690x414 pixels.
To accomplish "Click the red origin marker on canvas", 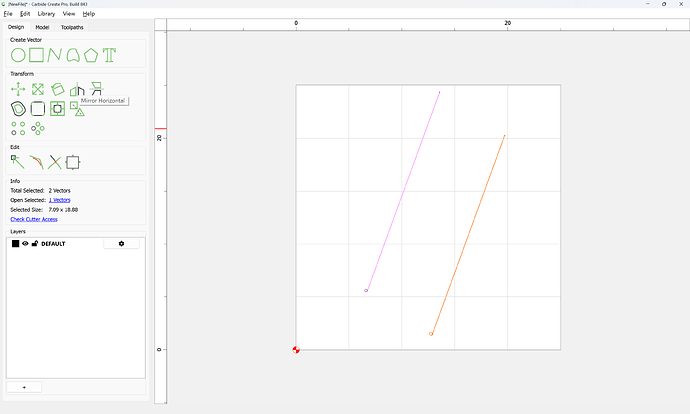I will pyautogui.click(x=296, y=350).
